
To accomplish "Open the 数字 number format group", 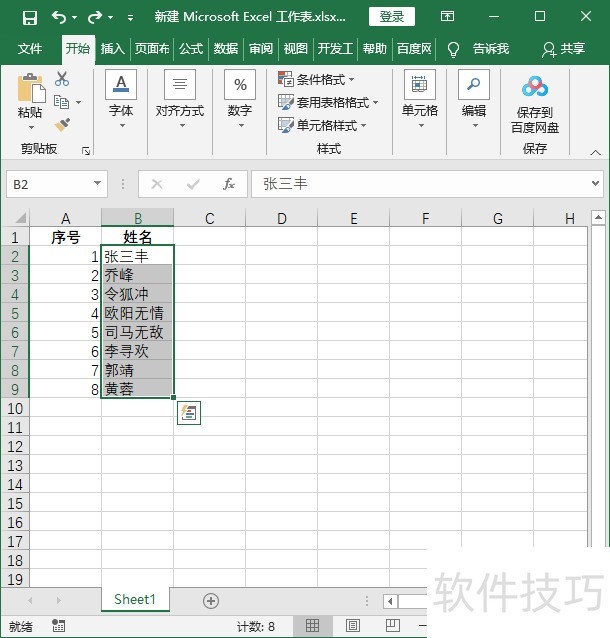I will [240, 99].
